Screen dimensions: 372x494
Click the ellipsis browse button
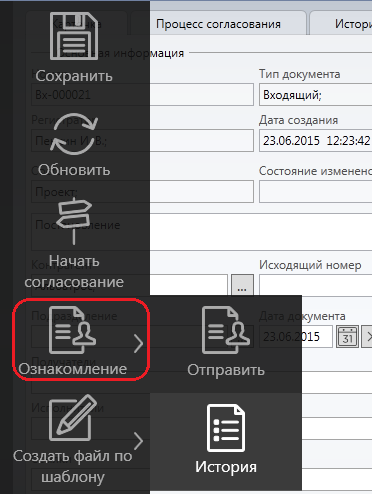point(242,285)
